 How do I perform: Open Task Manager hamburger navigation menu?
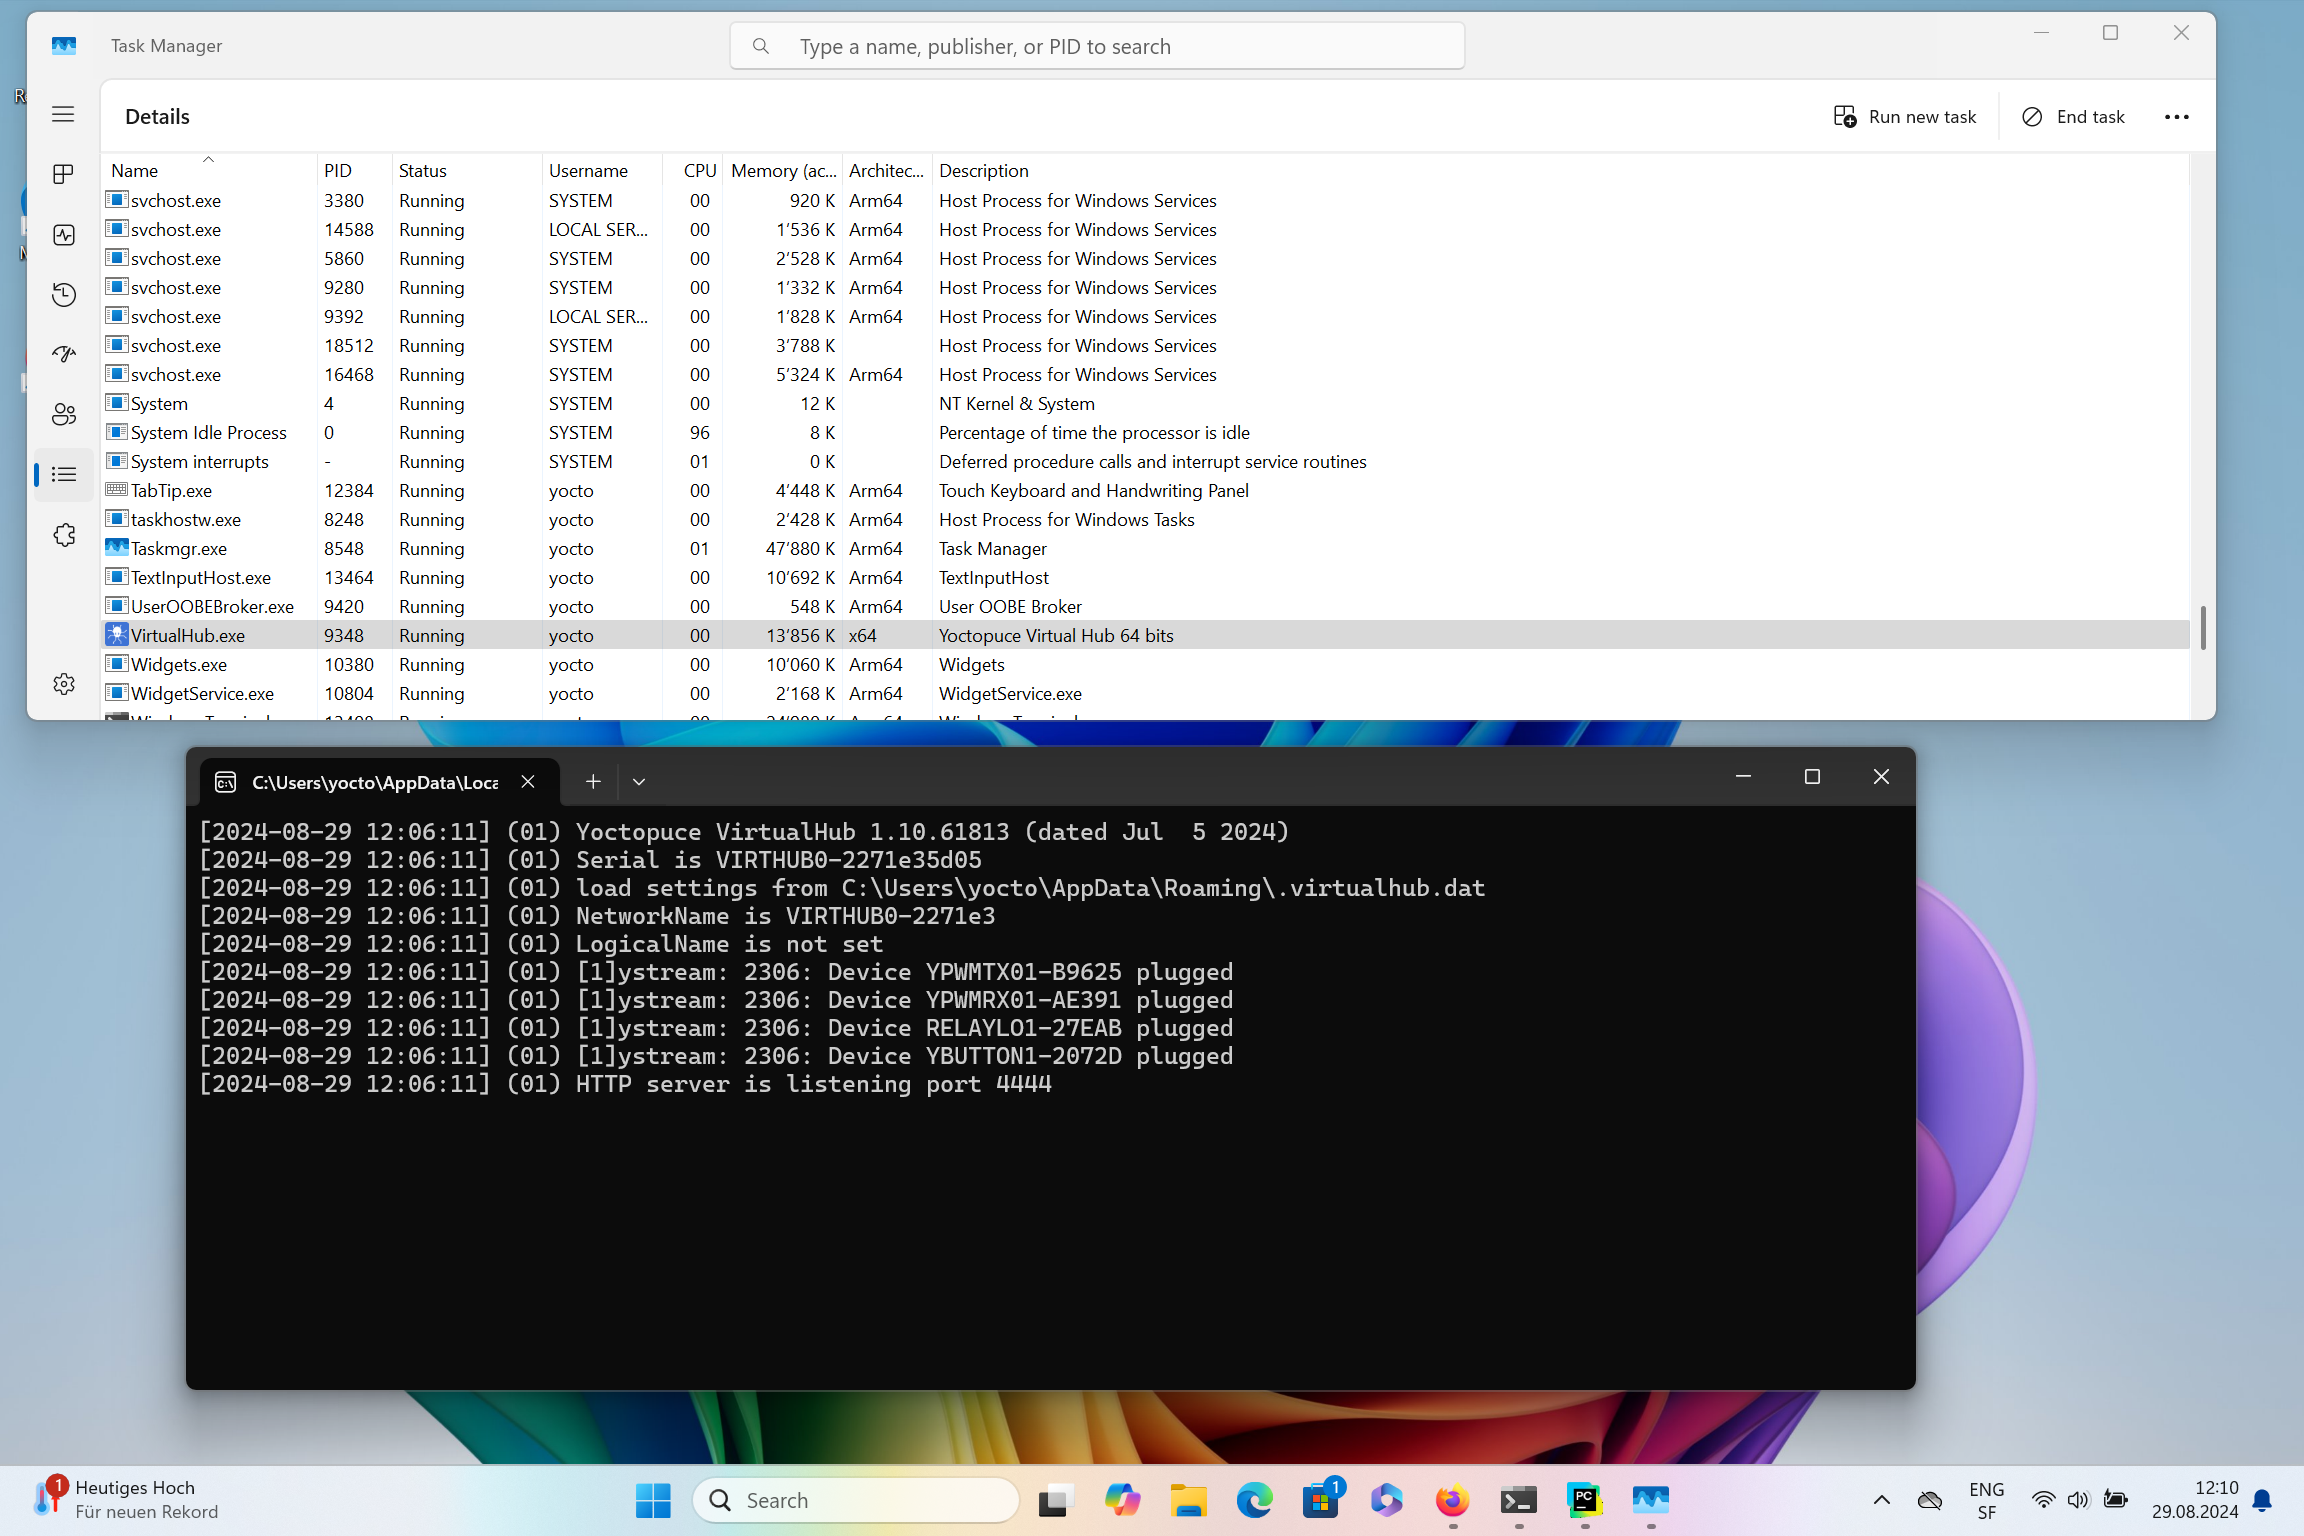(63, 114)
